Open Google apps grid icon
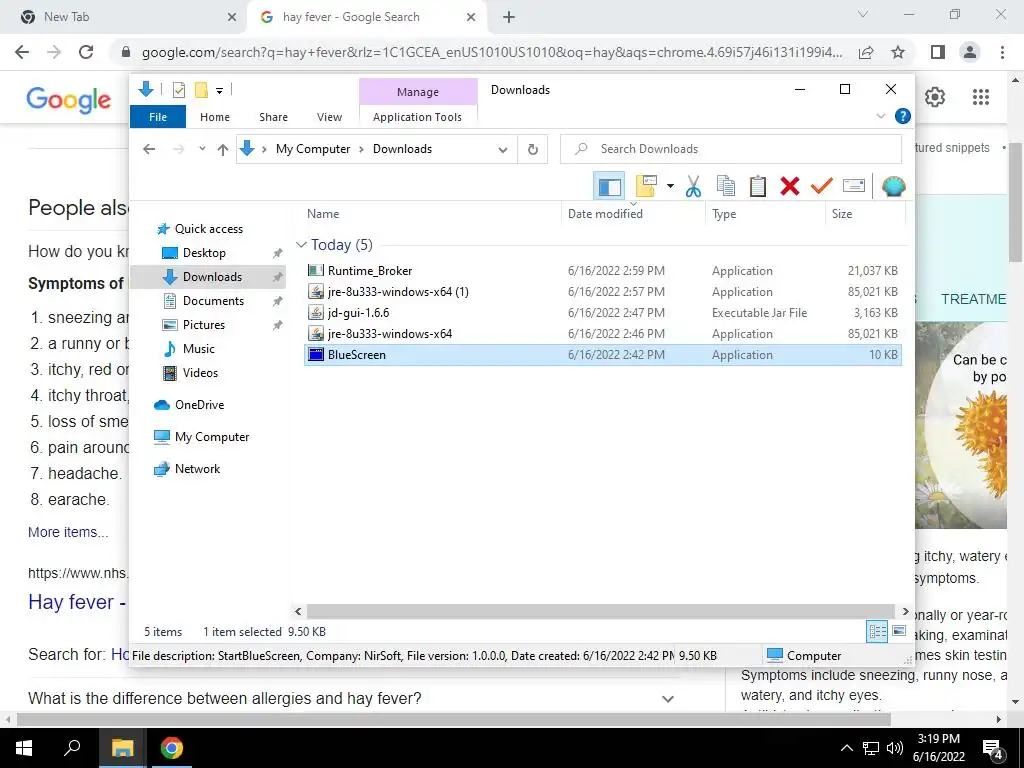Viewport: 1024px width, 768px height. coord(980,97)
